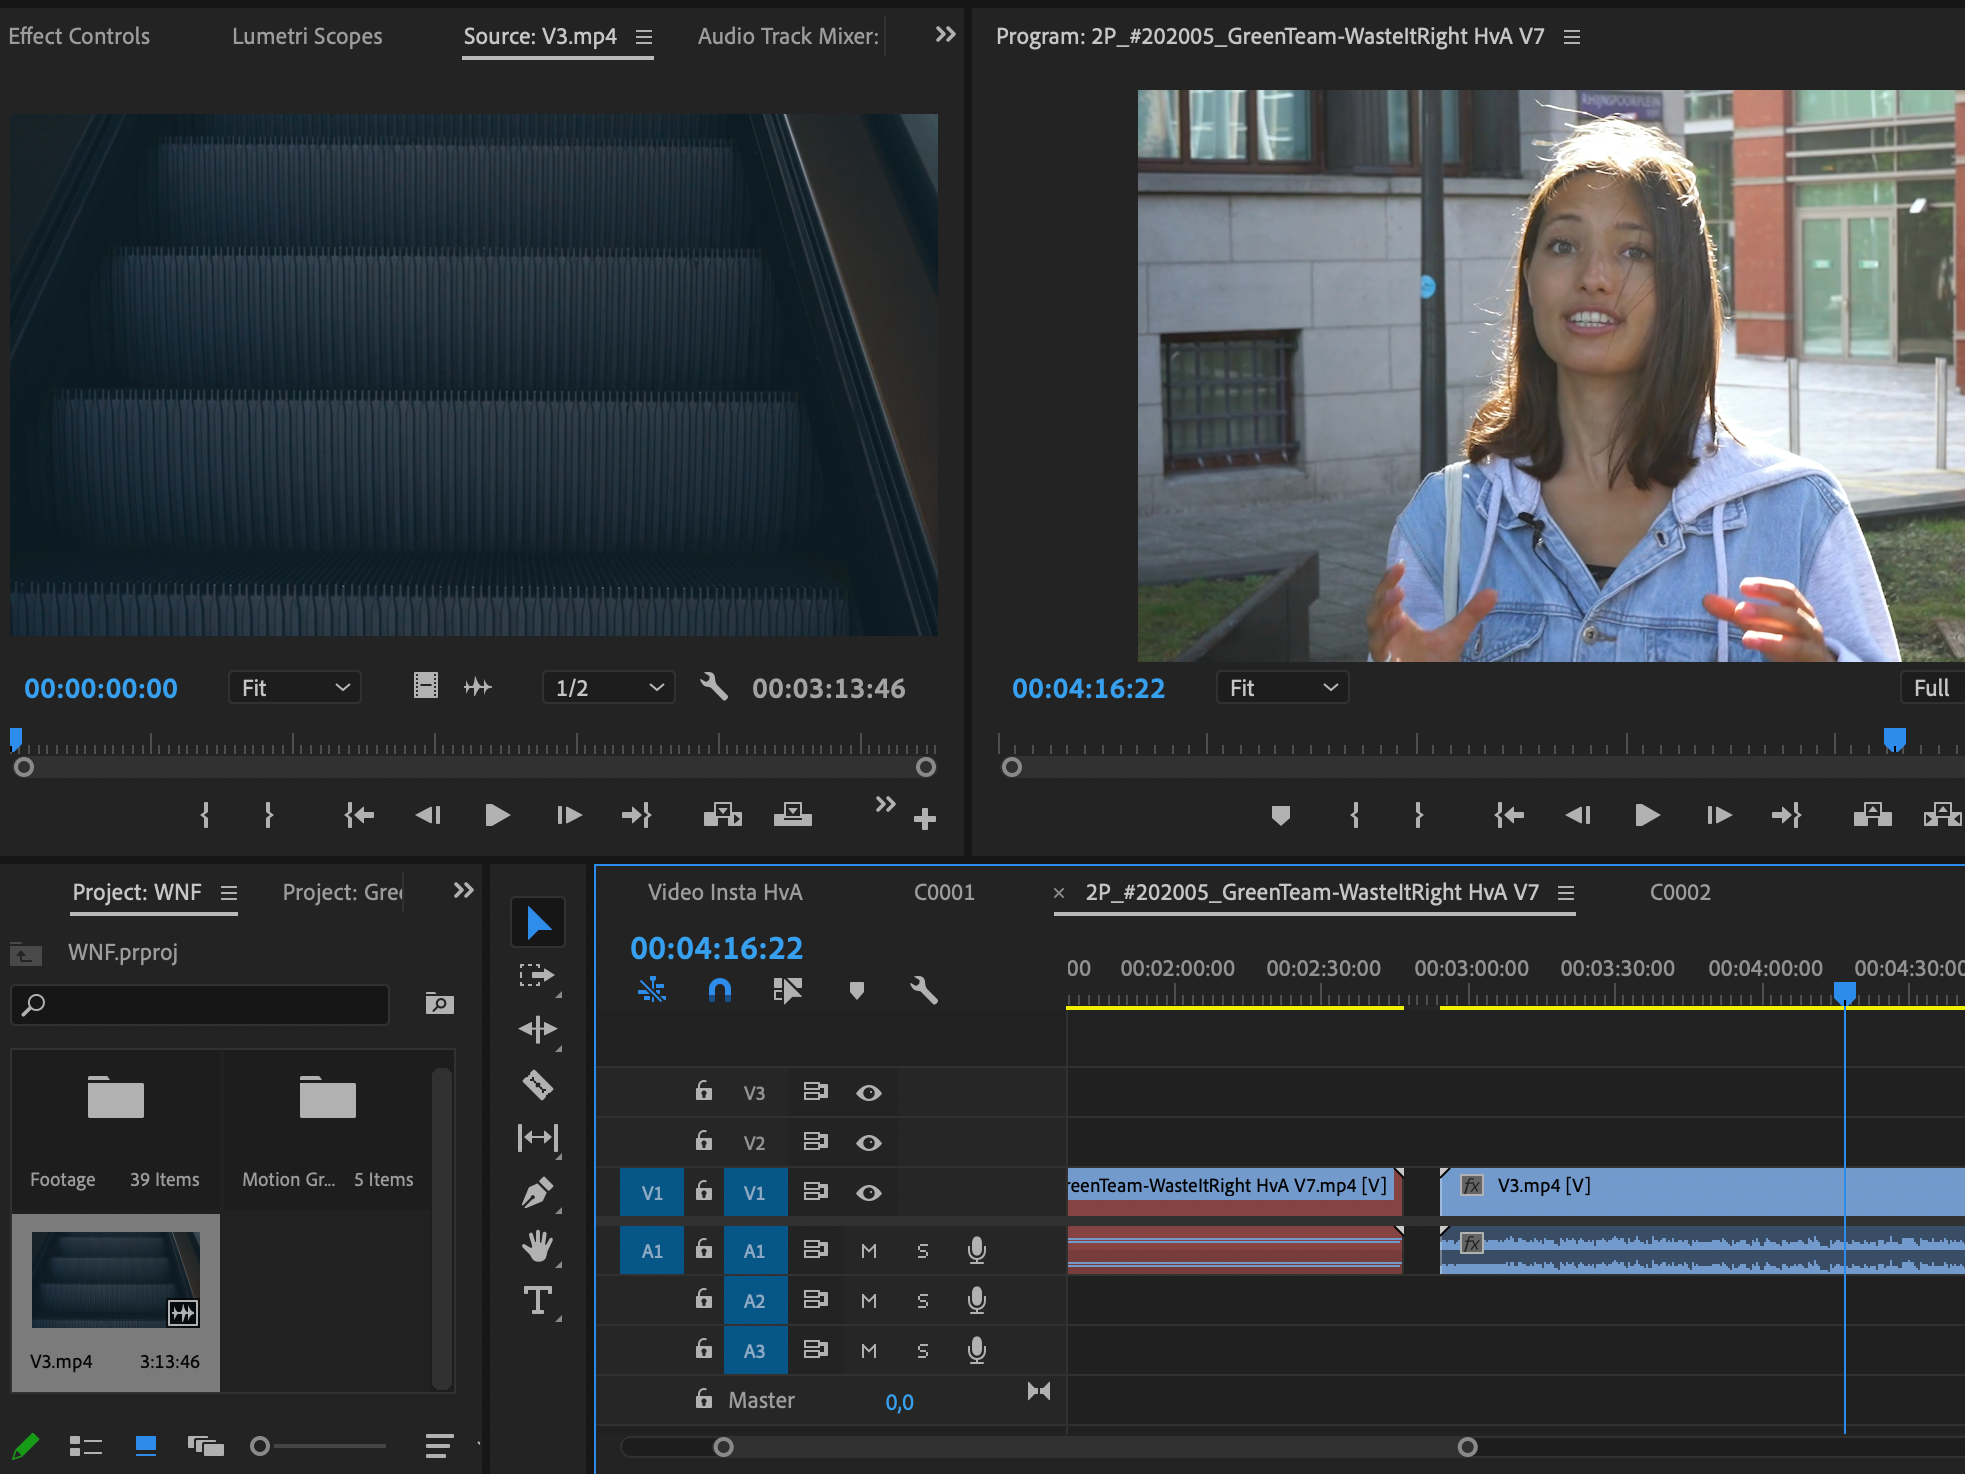Open the Footage bin folder
Image resolution: width=1965 pixels, height=1474 pixels.
[116, 1100]
